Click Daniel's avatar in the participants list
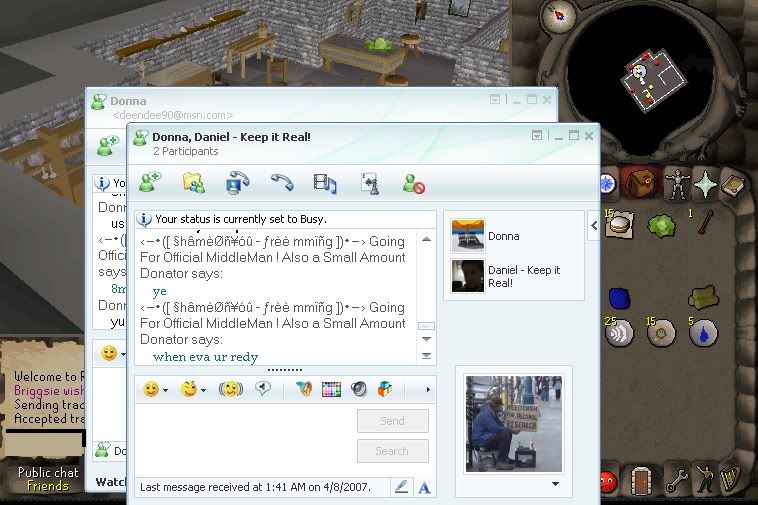Image resolution: width=758 pixels, height=505 pixels. 467,276
